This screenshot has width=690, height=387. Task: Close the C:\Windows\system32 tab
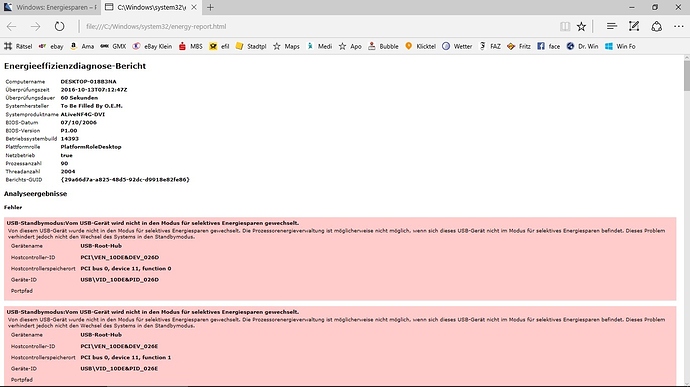pyautogui.click(x=194, y=7)
